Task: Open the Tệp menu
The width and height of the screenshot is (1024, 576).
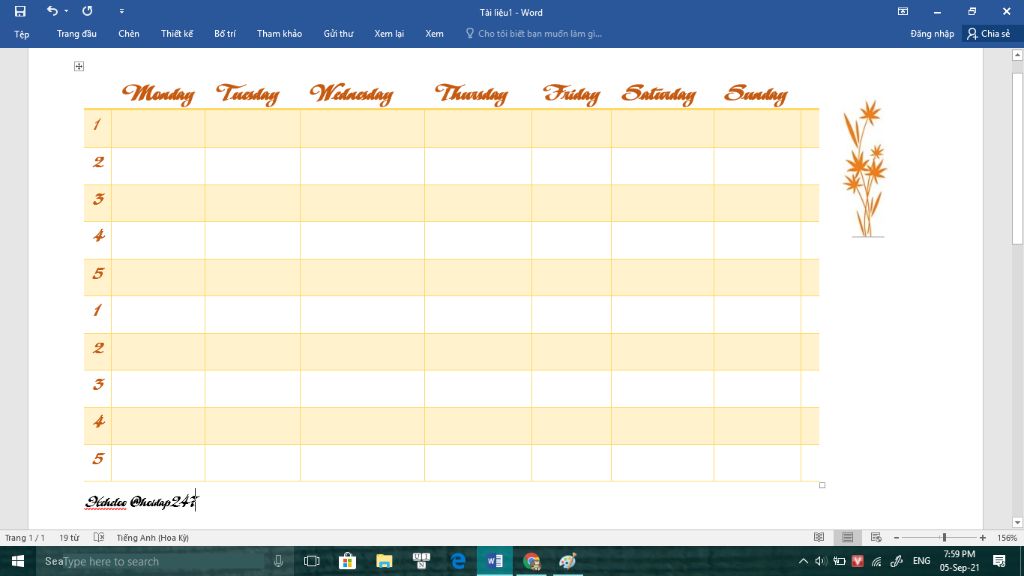Action: point(22,34)
